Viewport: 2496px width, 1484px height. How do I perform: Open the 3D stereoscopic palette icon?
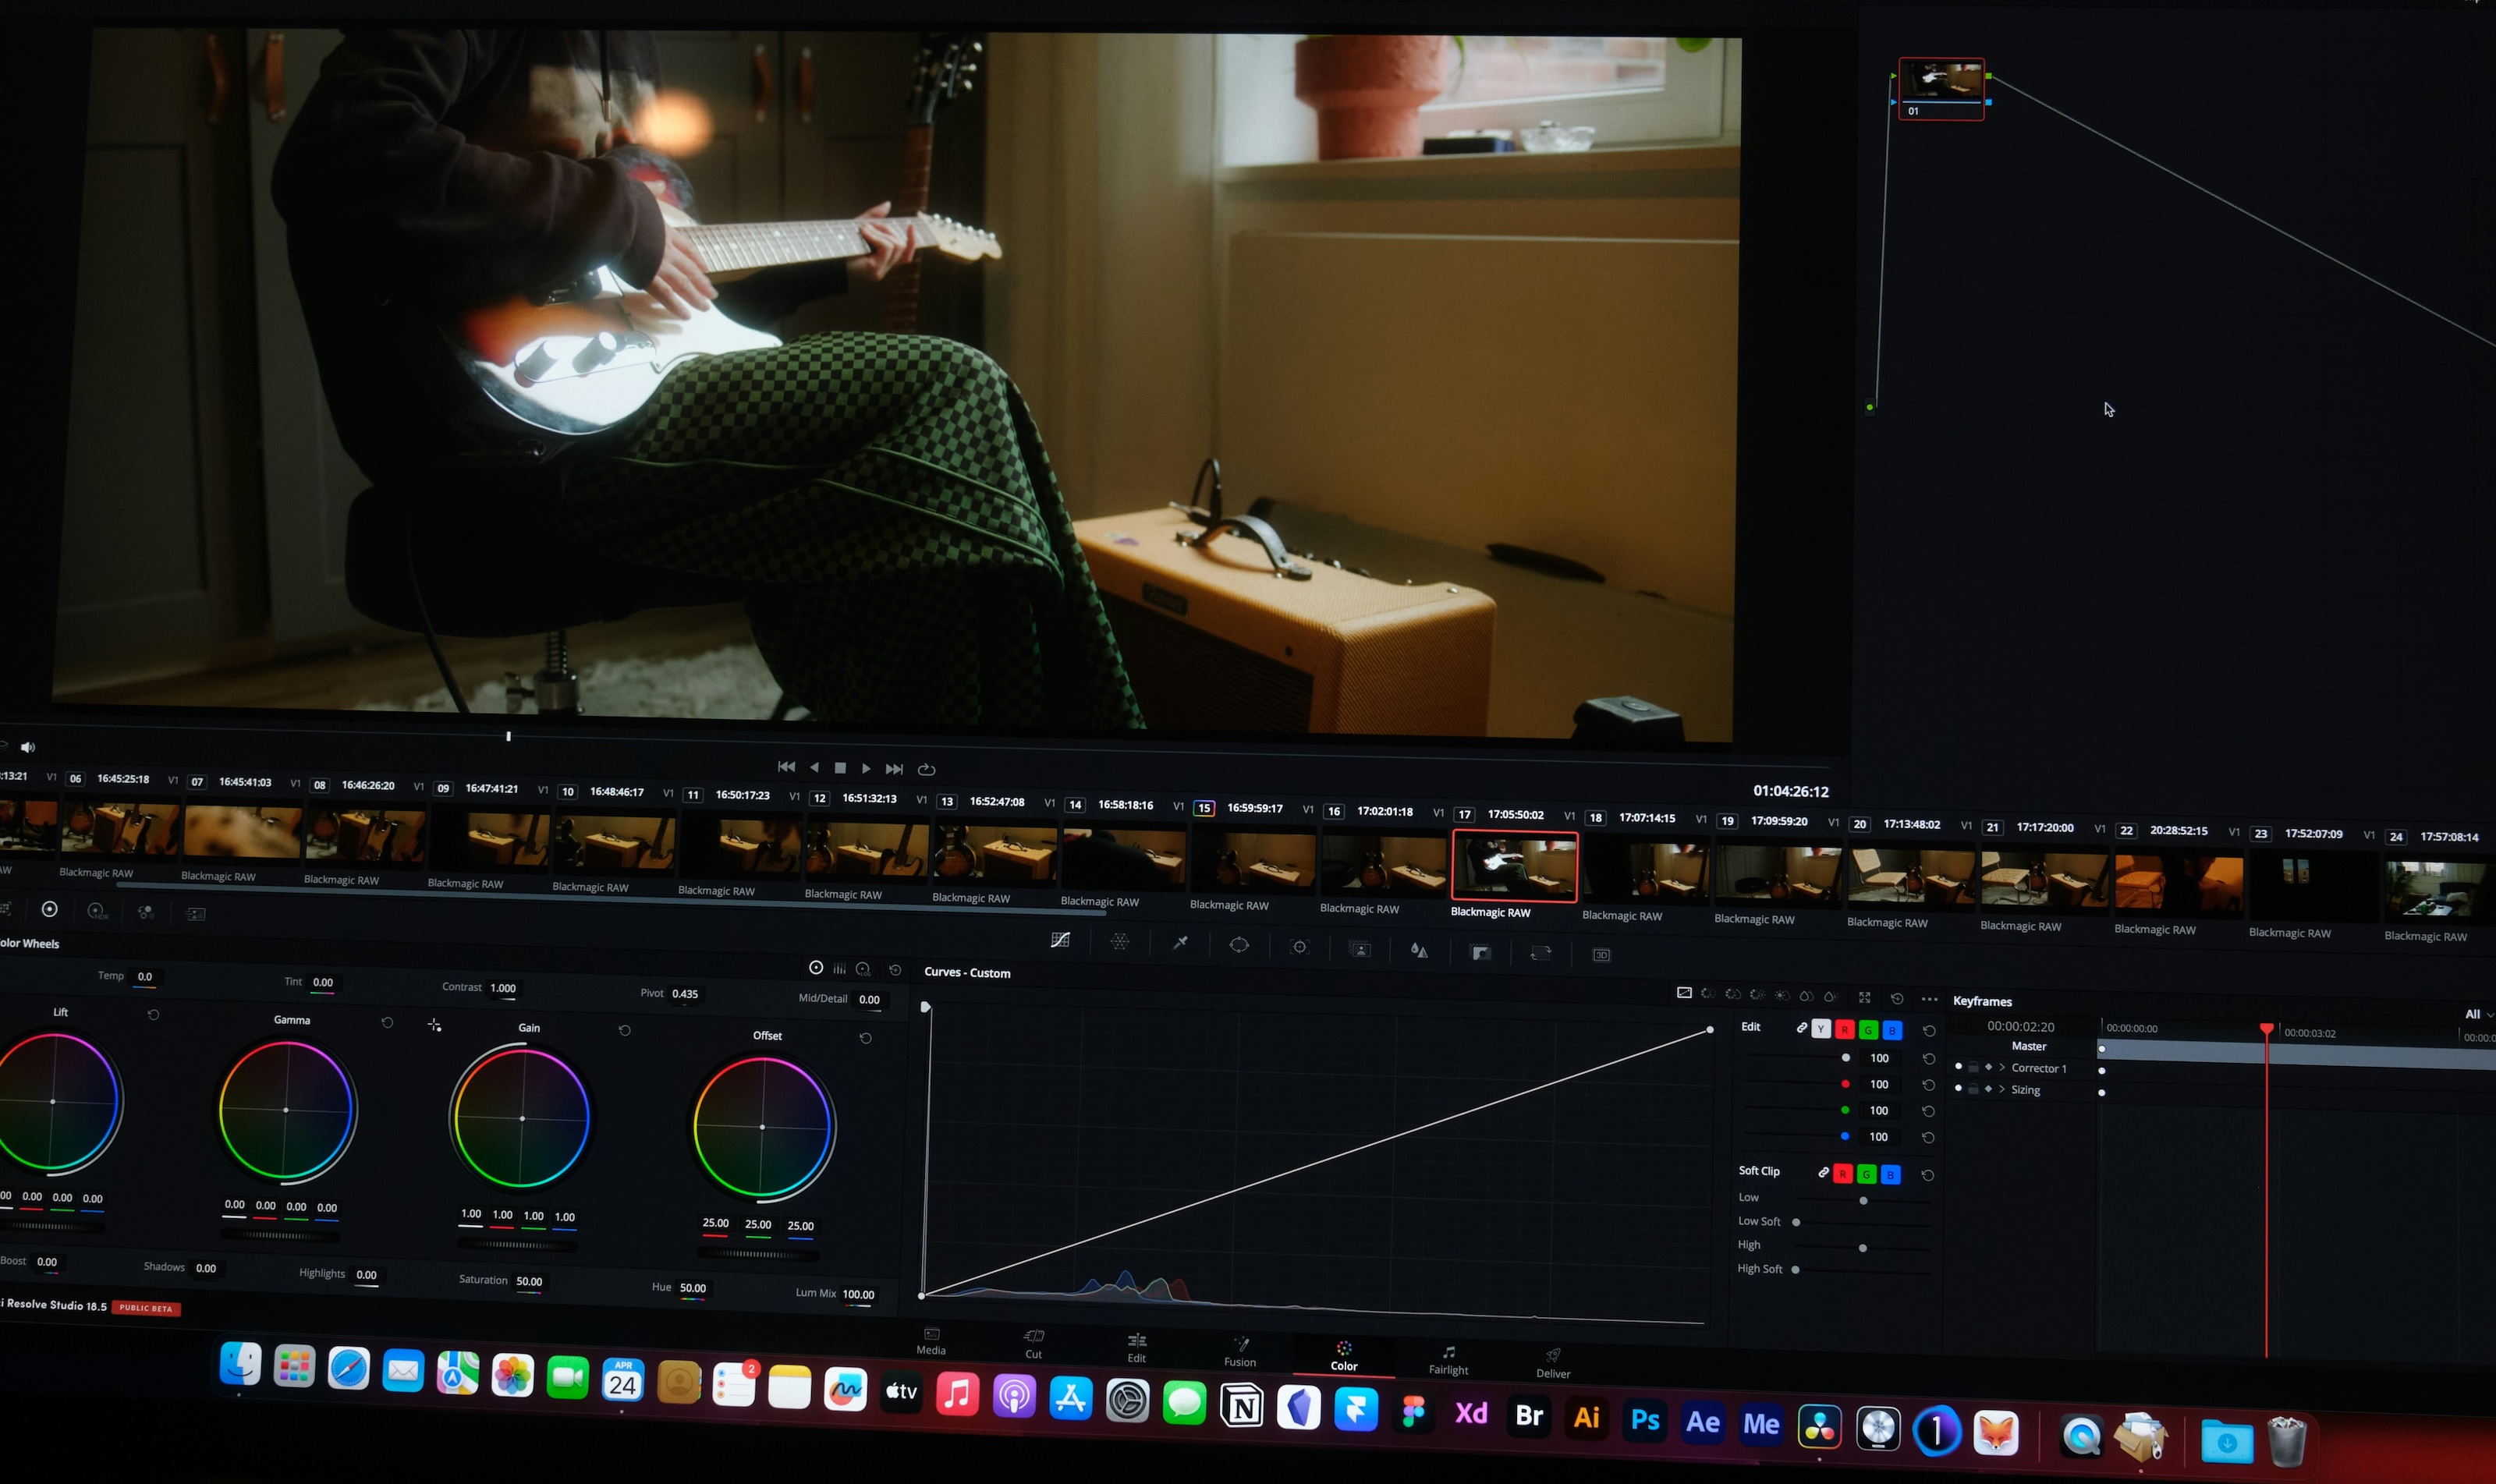coord(1601,955)
